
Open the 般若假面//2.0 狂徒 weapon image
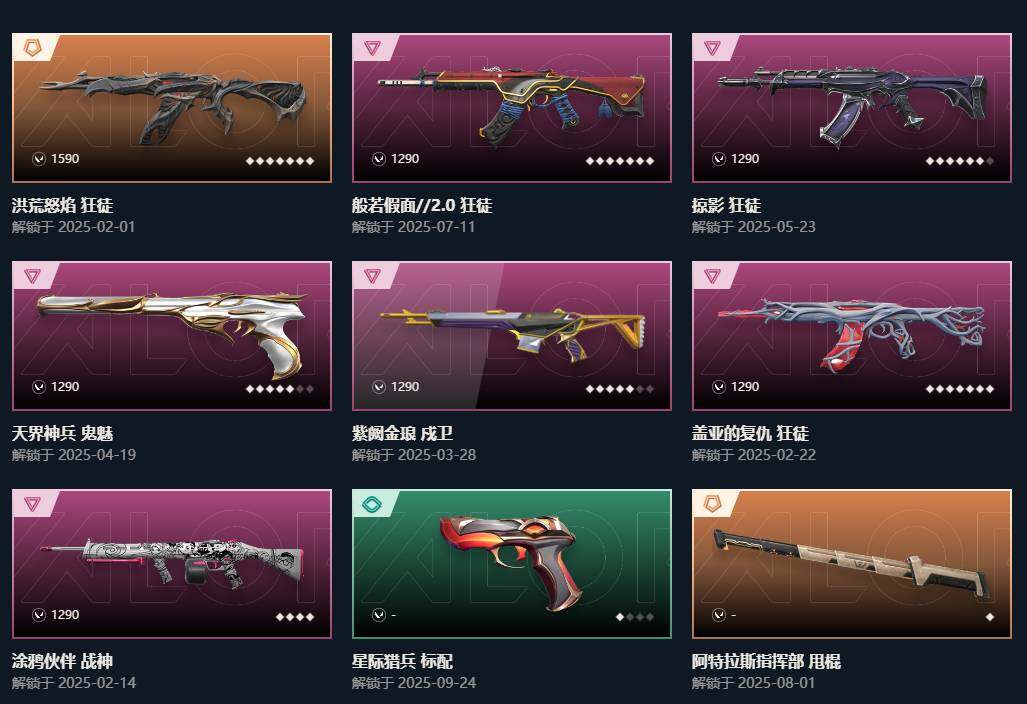coord(512,103)
